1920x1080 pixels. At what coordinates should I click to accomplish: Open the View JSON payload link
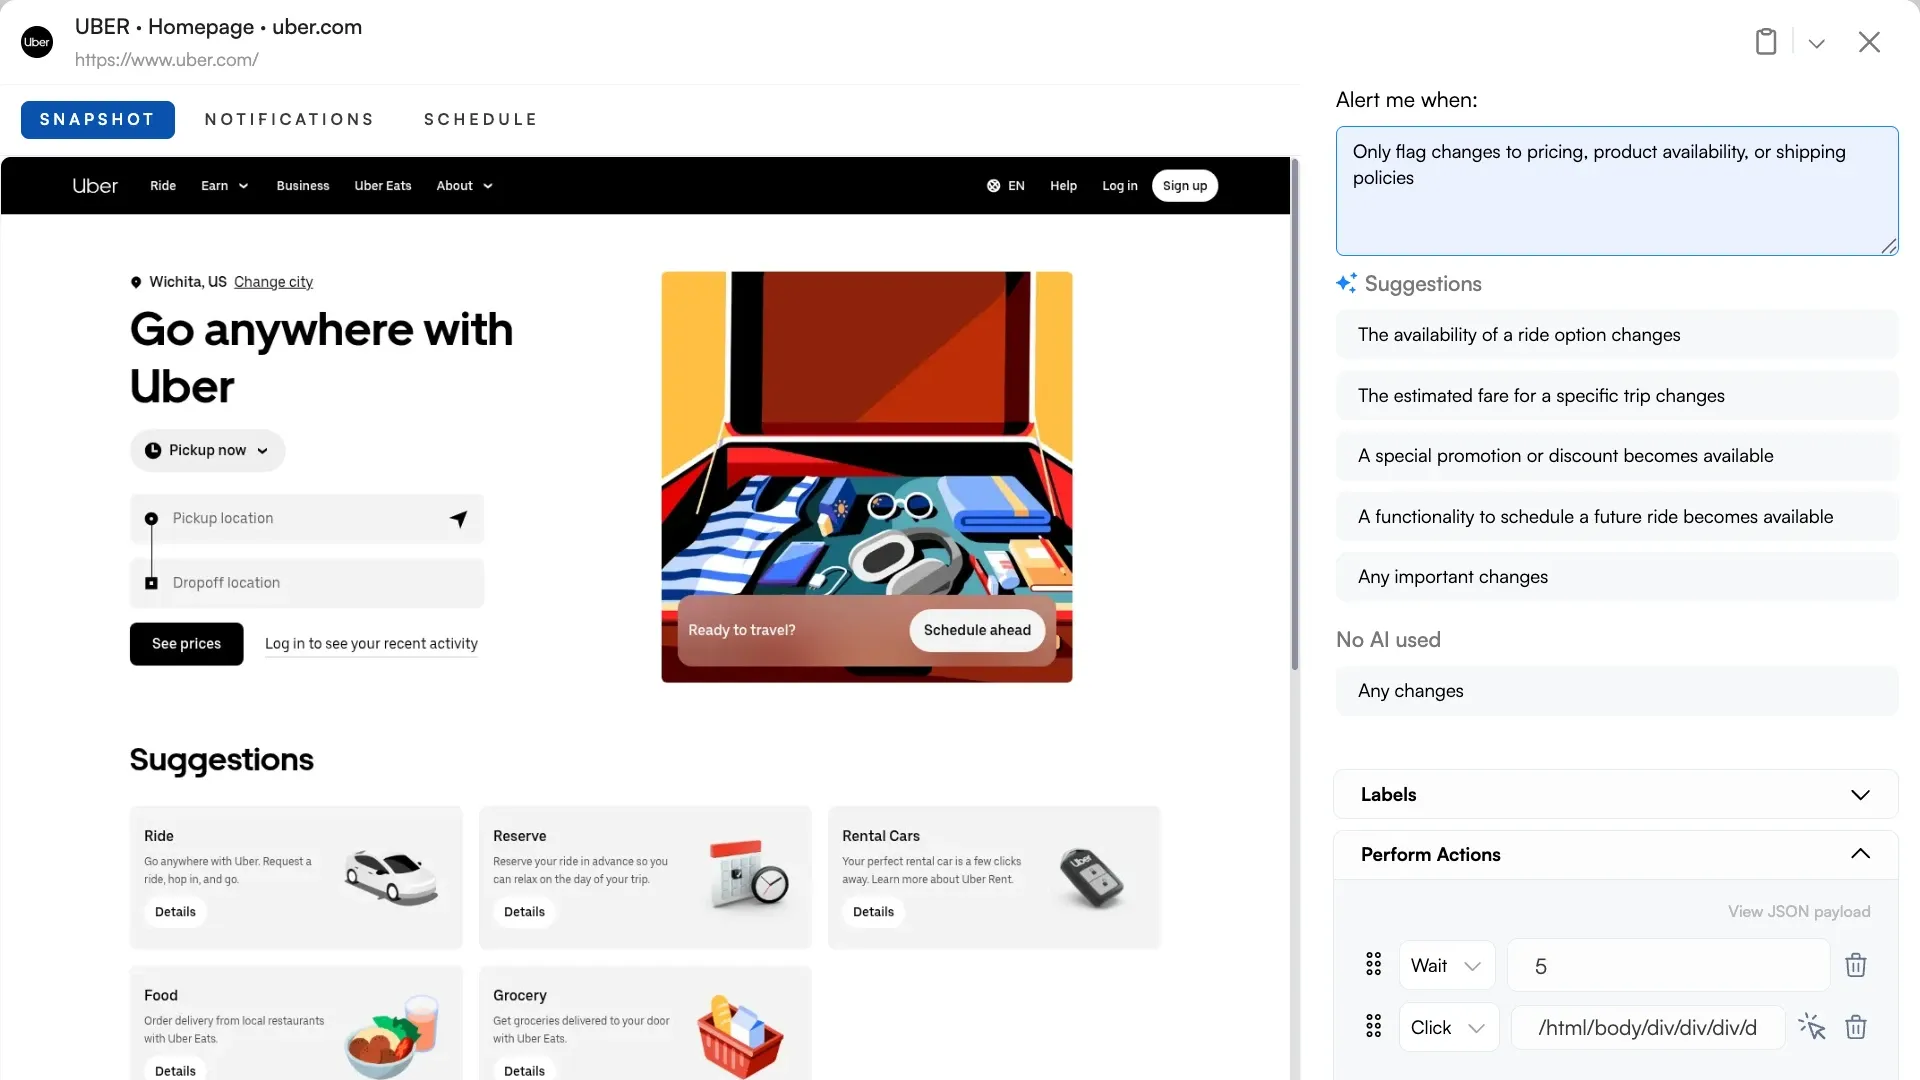(x=1798, y=912)
